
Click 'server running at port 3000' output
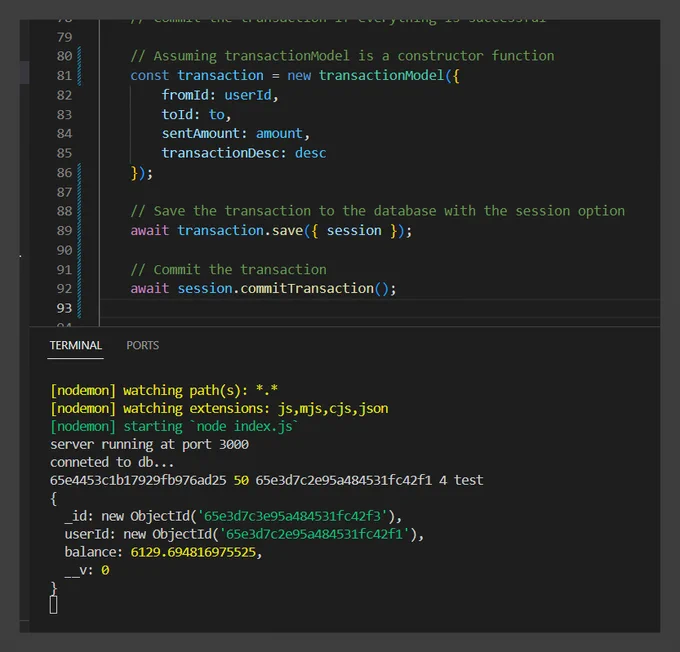click(149, 445)
